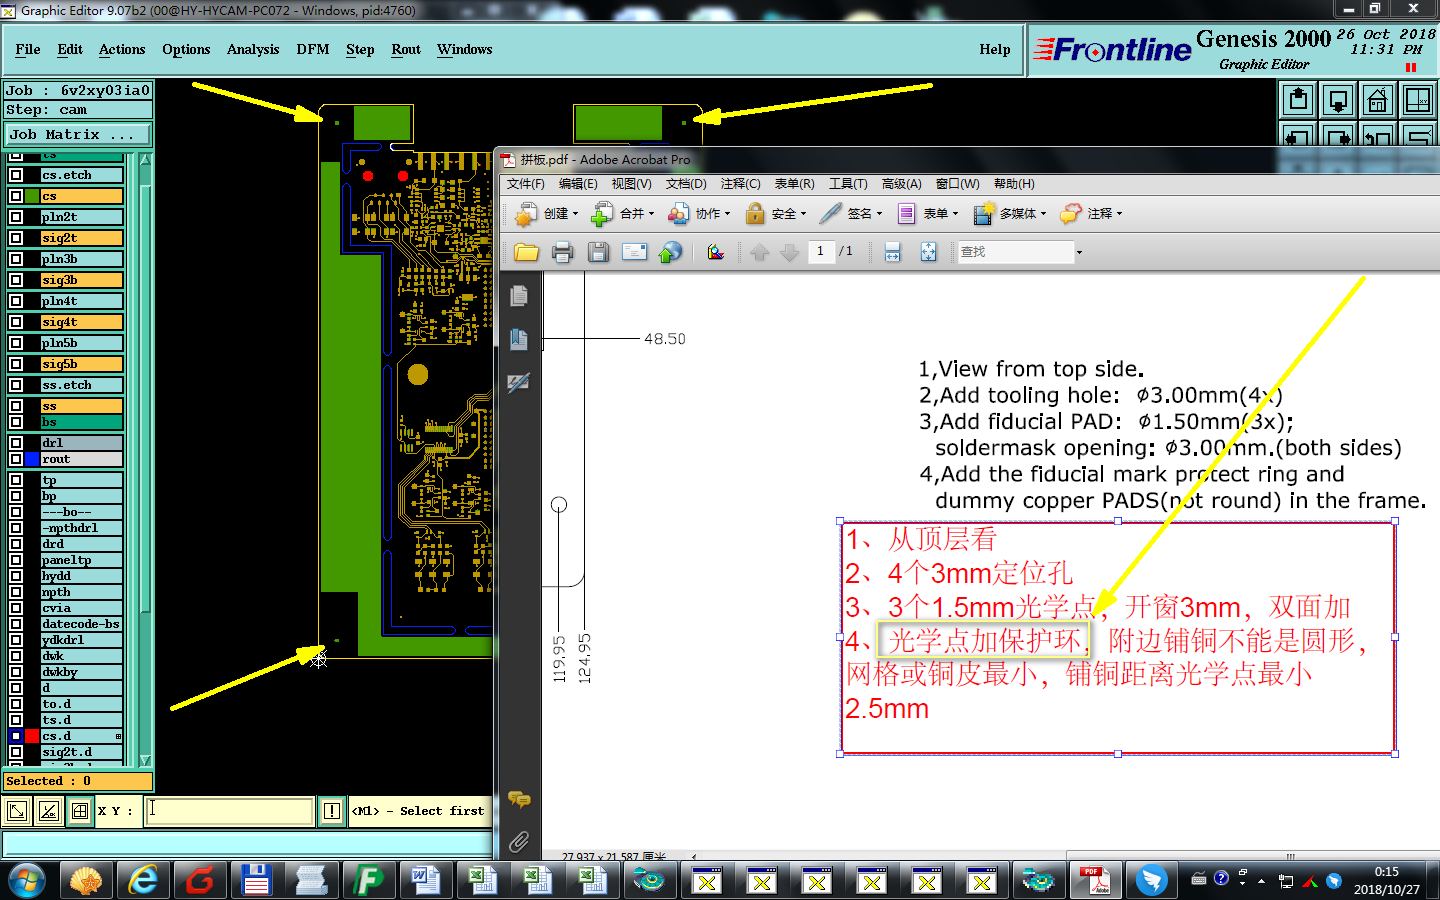The width and height of the screenshot is (1440, 900).
Task: Go to next page in Acrobat
Action: click(789, 252)
